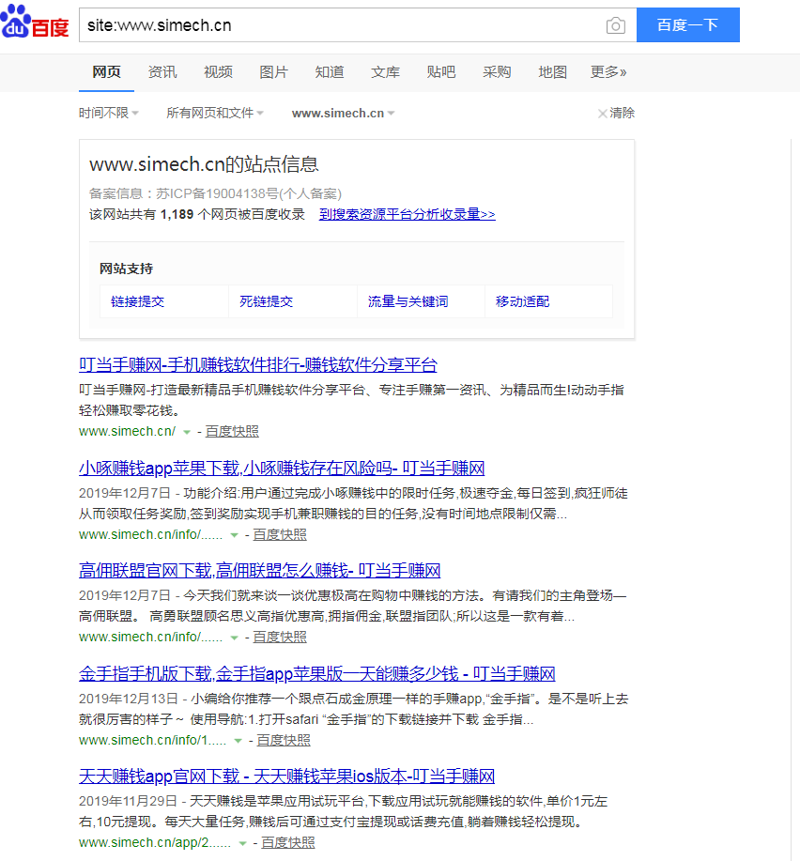This screenshot has width=800, height=861.
Task: Expand the 时间不限 time filter
Action: (x=109, y=113)
